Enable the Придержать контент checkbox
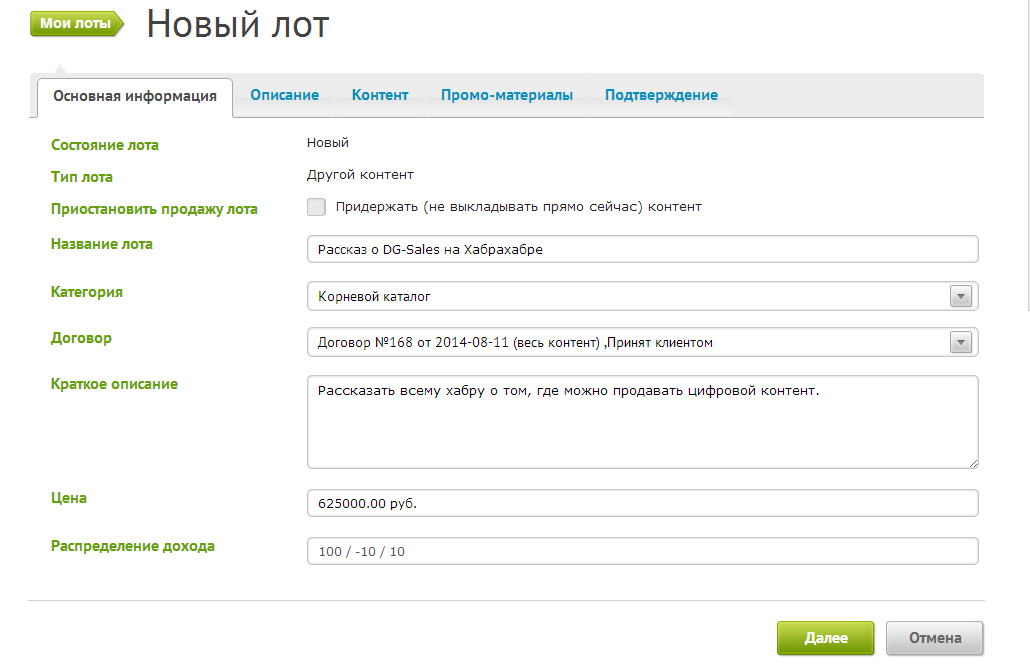 point(316,207)
